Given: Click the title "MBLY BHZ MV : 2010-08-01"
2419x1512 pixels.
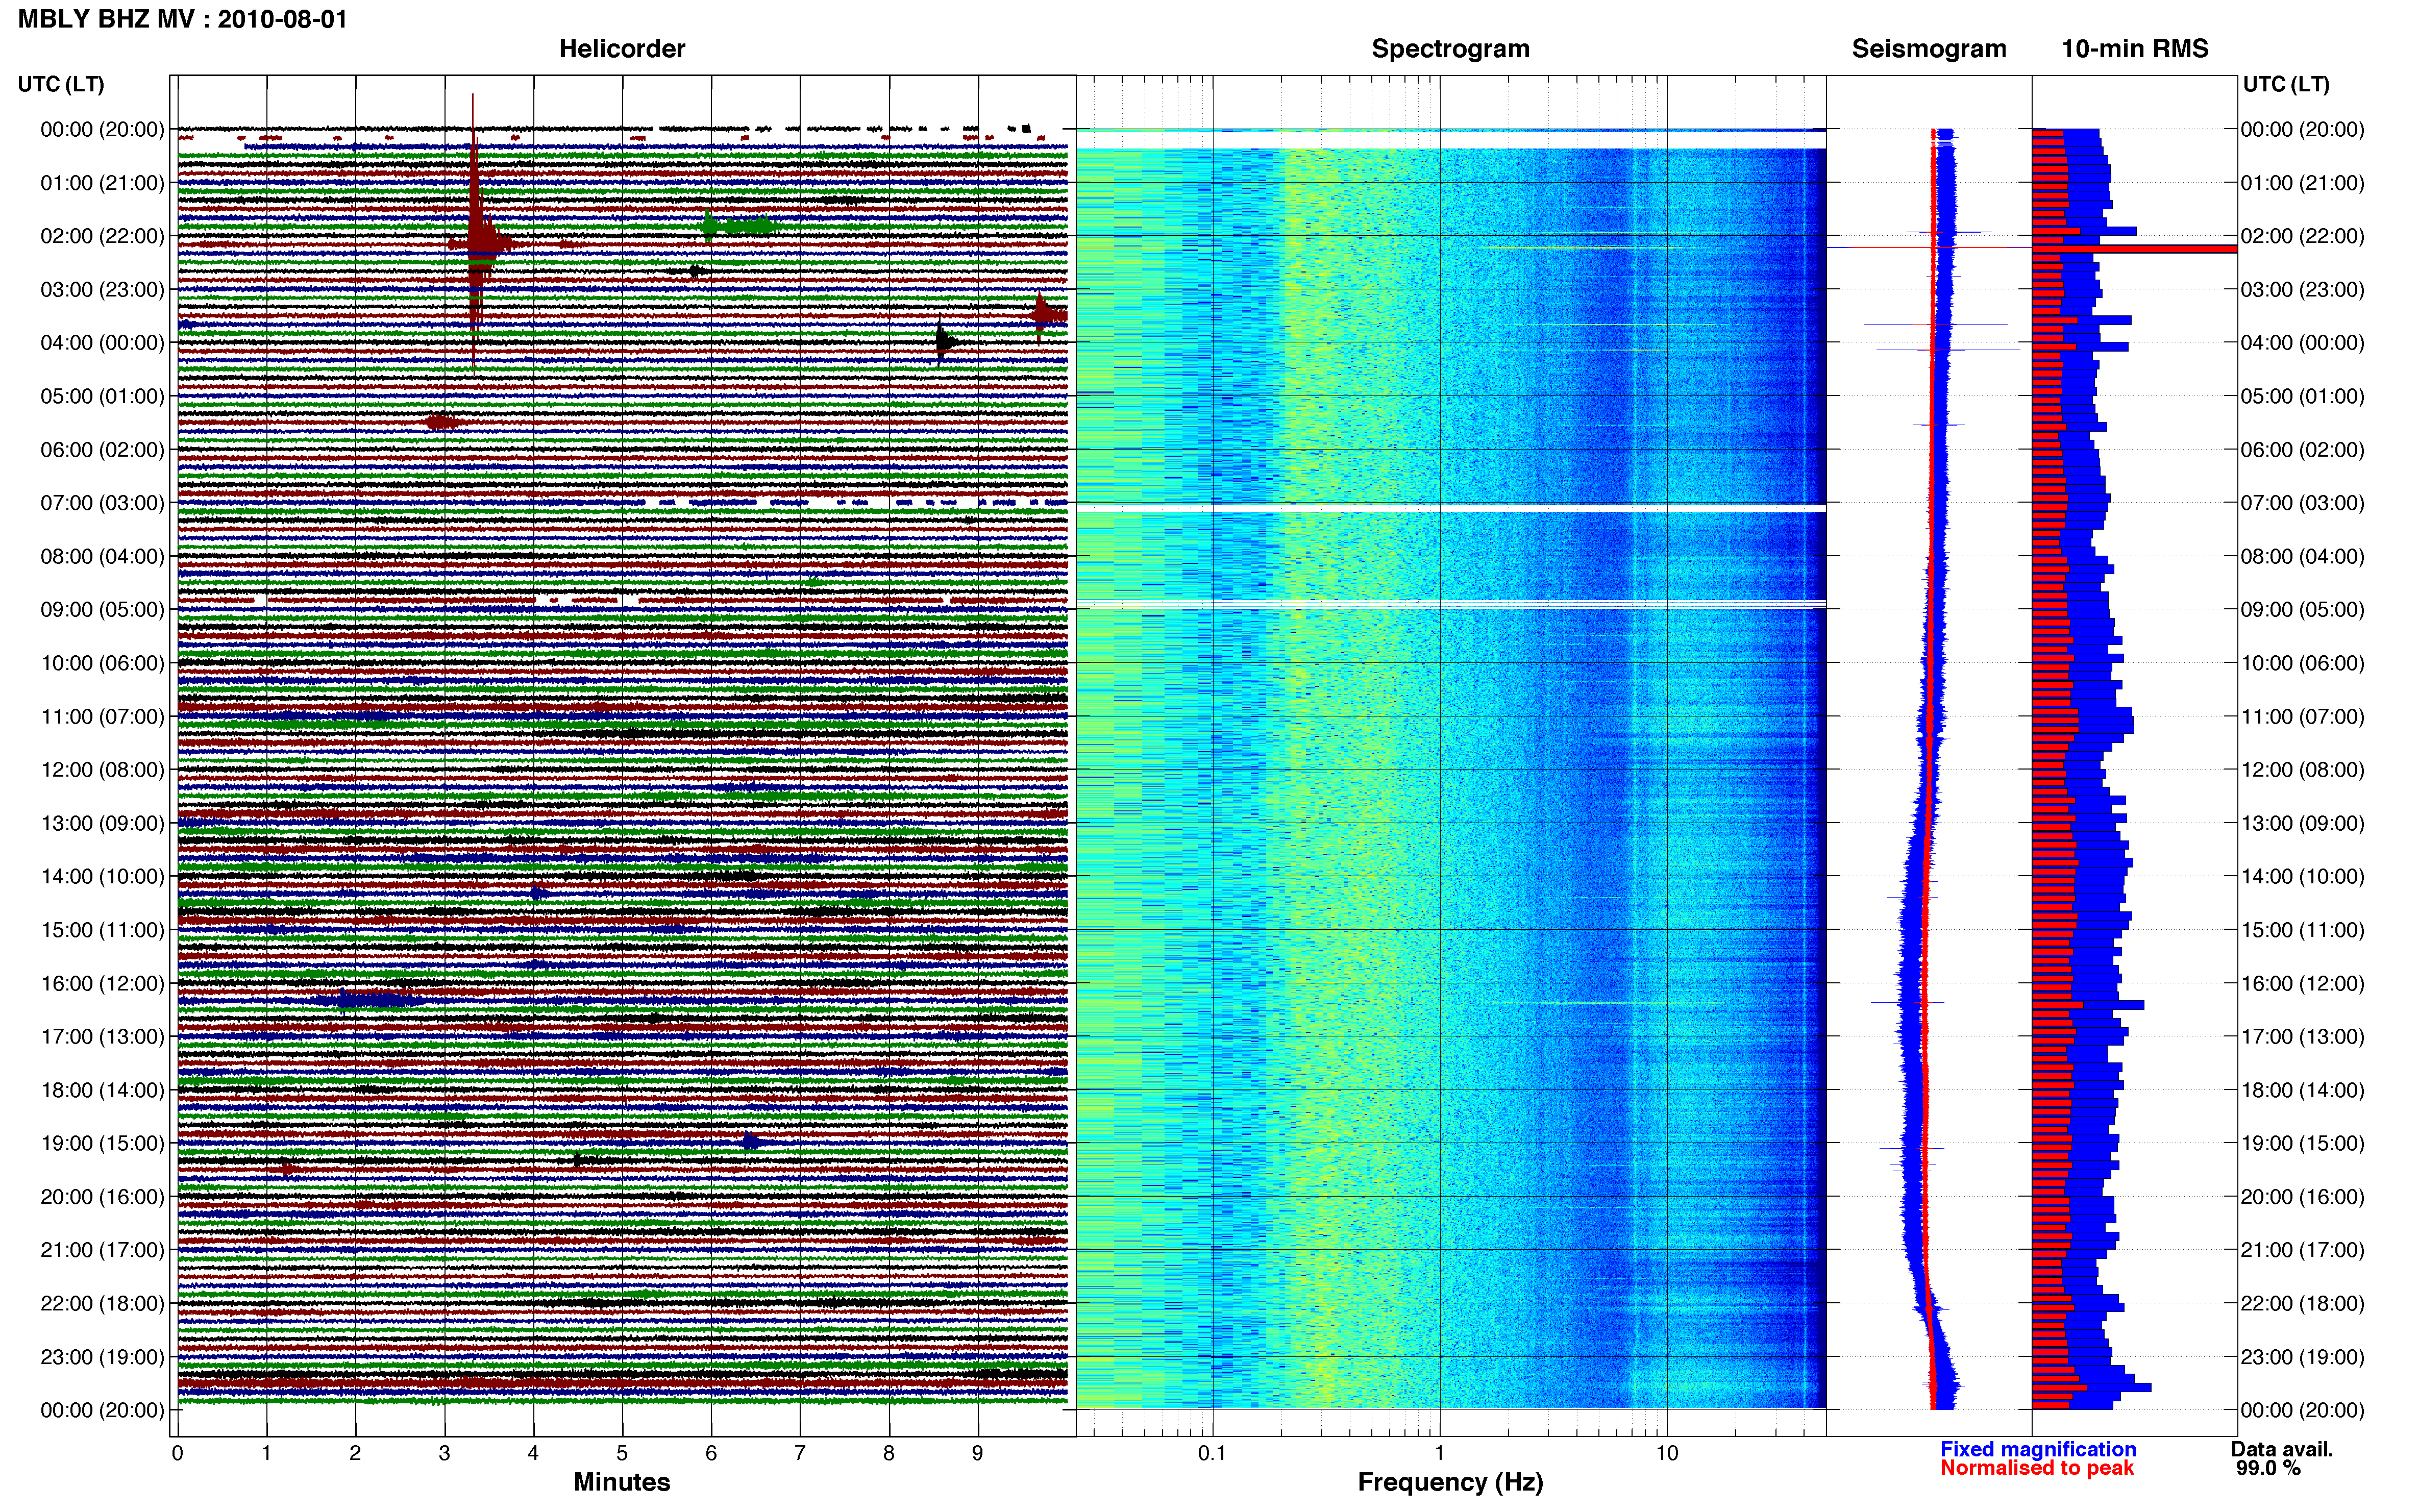Looking at the screenshot, I should [183, 19].
